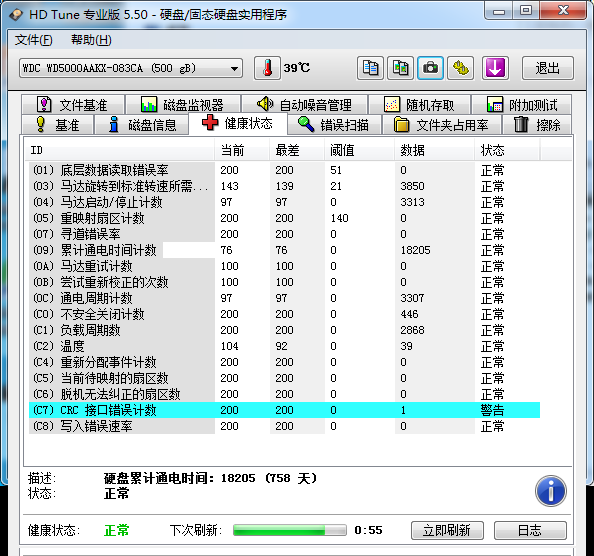Click data value 2868 in table
This screenshot has height=556, width=594.
[x=412, y=330]
